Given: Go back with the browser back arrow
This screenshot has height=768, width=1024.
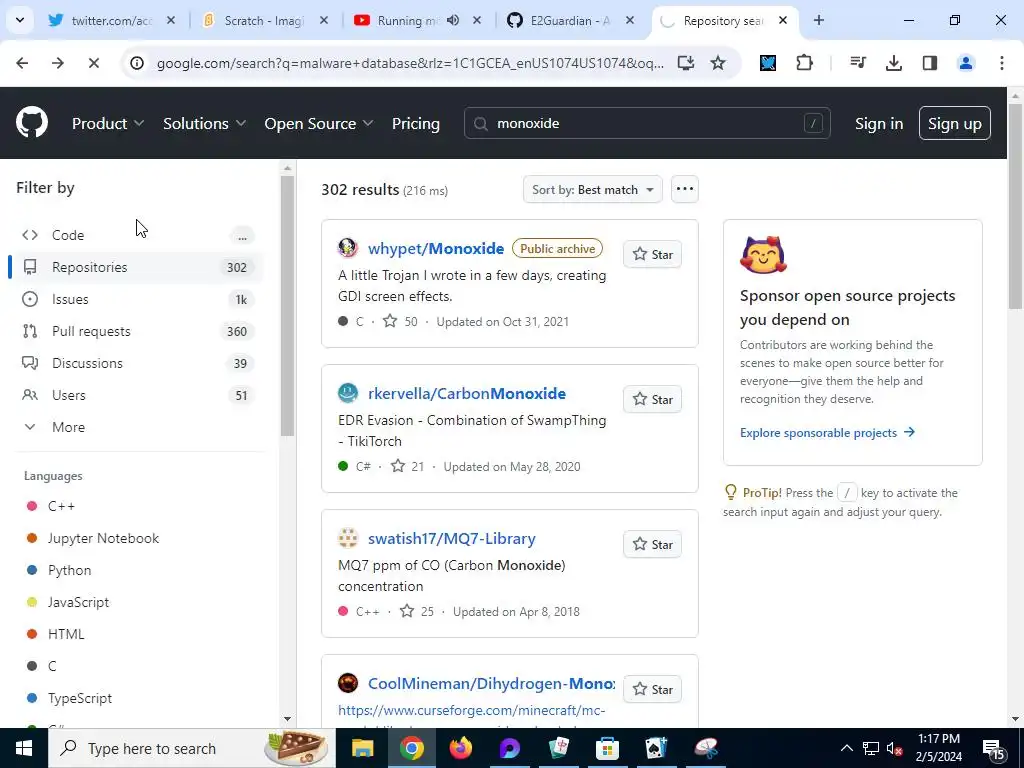Looking at the screenshot, I should 22,63.
